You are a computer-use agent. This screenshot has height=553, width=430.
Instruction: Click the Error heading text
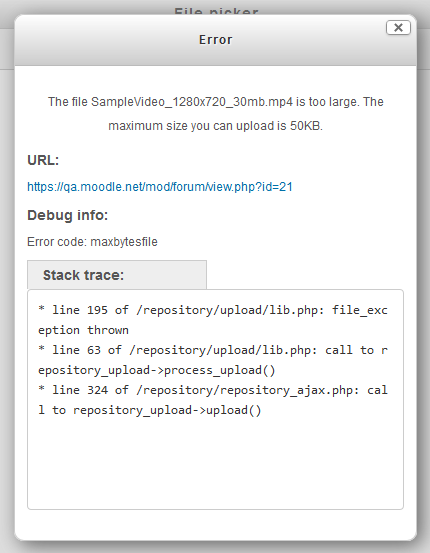(x=216, y=40)
